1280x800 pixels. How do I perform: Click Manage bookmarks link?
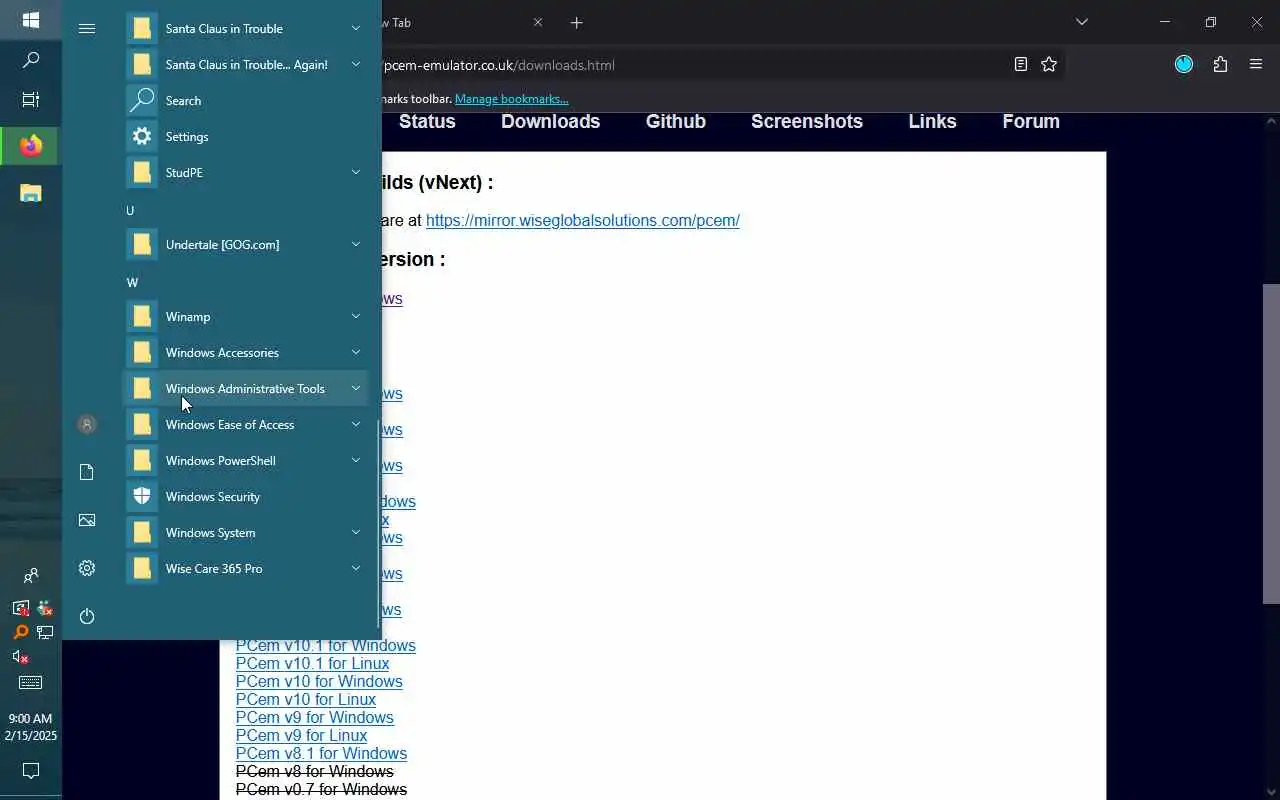[511, 98]
